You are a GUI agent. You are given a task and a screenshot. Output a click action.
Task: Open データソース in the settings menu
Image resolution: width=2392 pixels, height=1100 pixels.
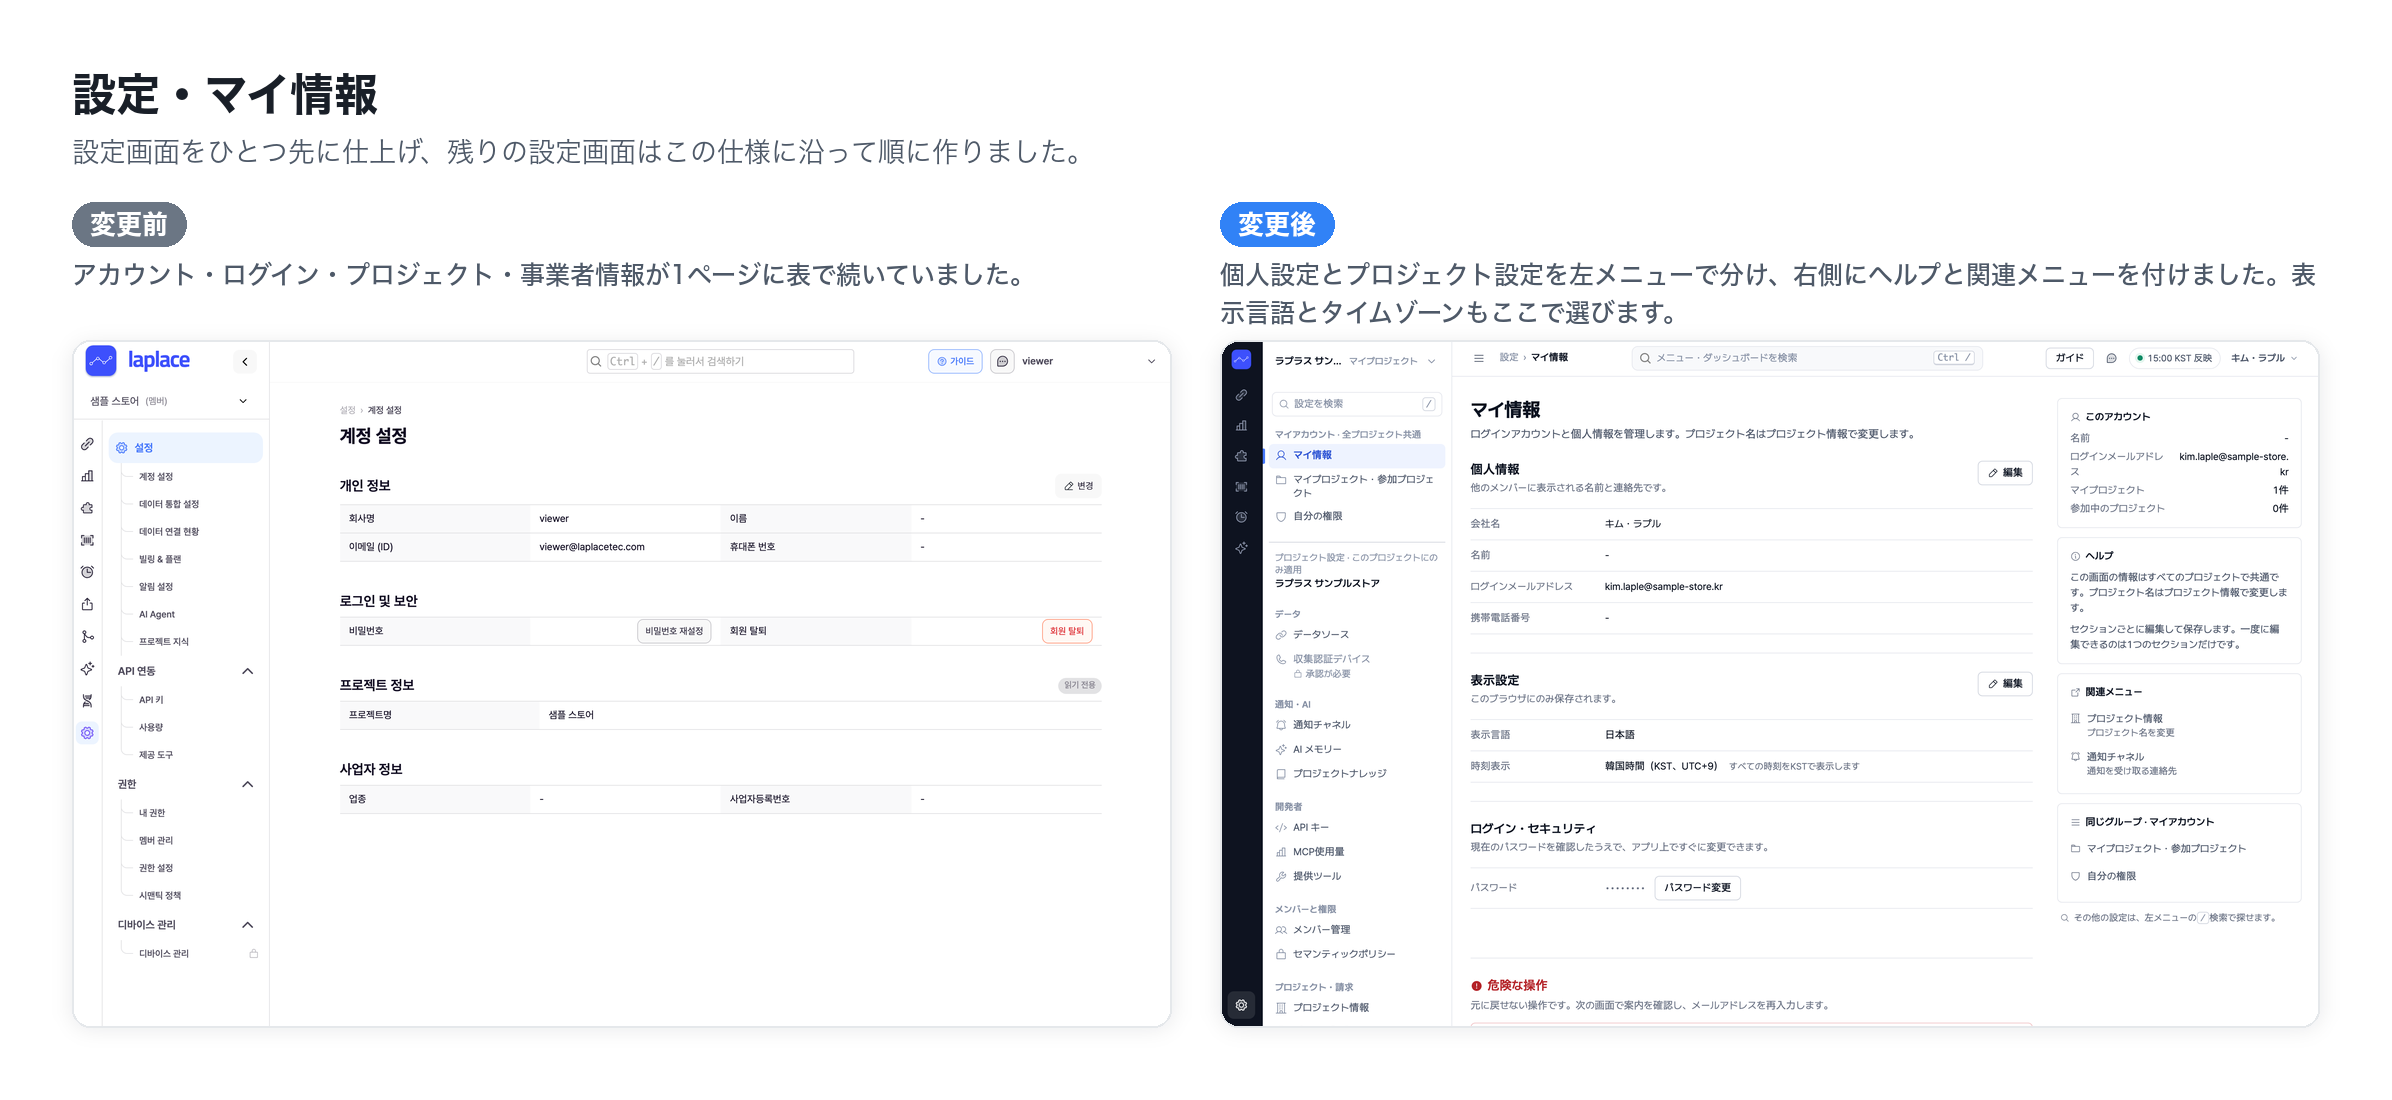click(x=1320, y=635)
